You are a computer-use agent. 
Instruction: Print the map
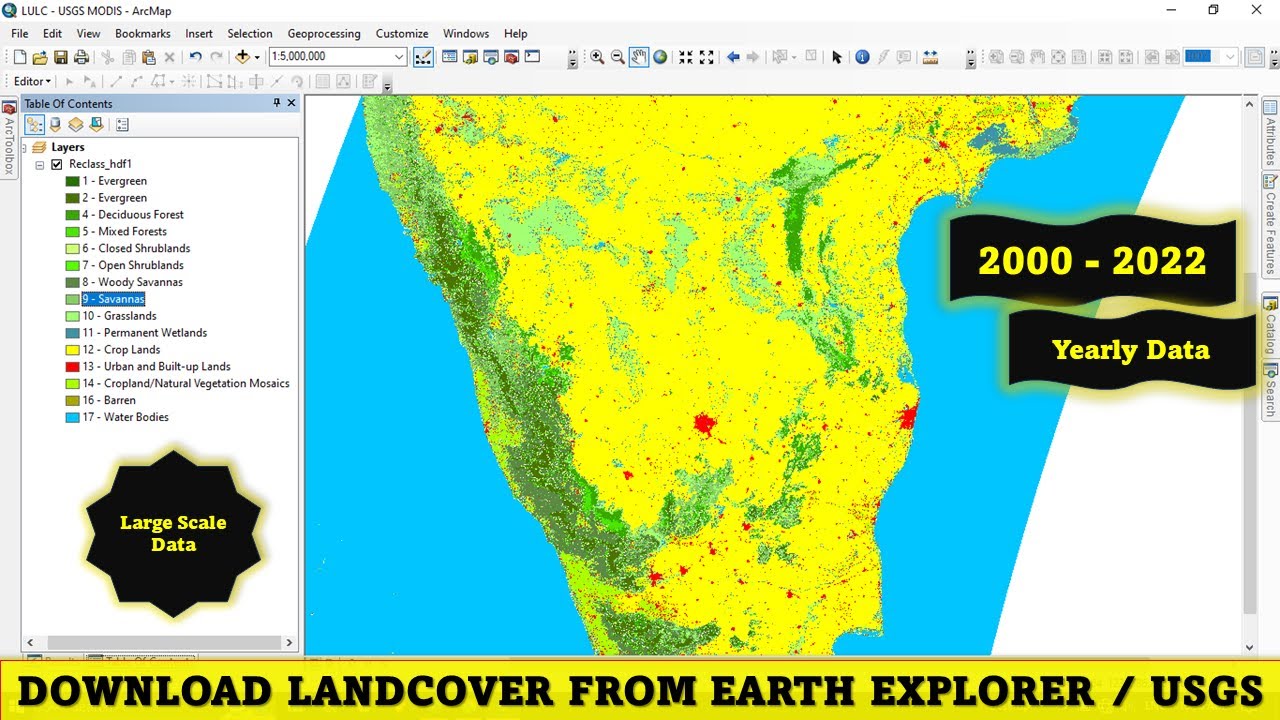[x=81, y=58]
